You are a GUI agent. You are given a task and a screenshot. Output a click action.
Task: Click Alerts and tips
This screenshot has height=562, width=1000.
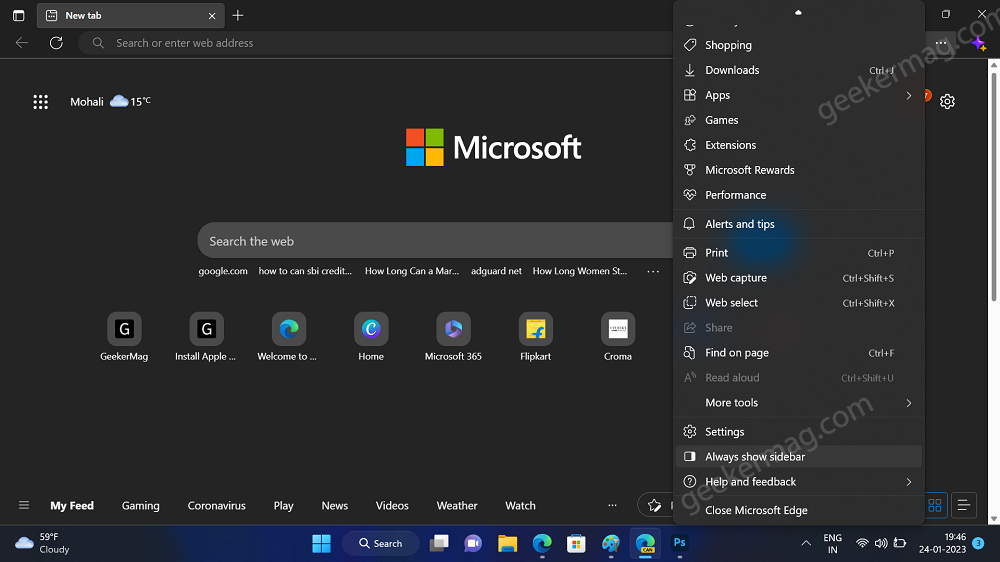(798, 224)
